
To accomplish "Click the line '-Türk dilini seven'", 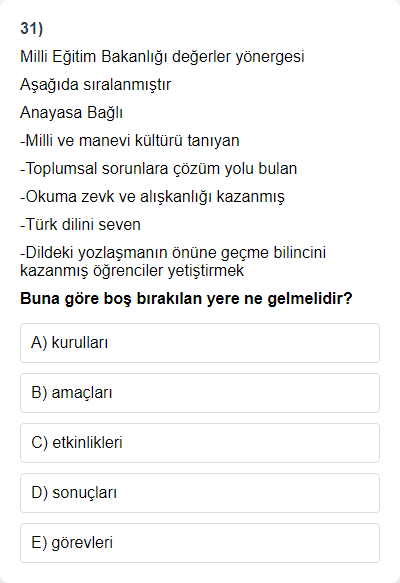I will click(x=80, y=225).
